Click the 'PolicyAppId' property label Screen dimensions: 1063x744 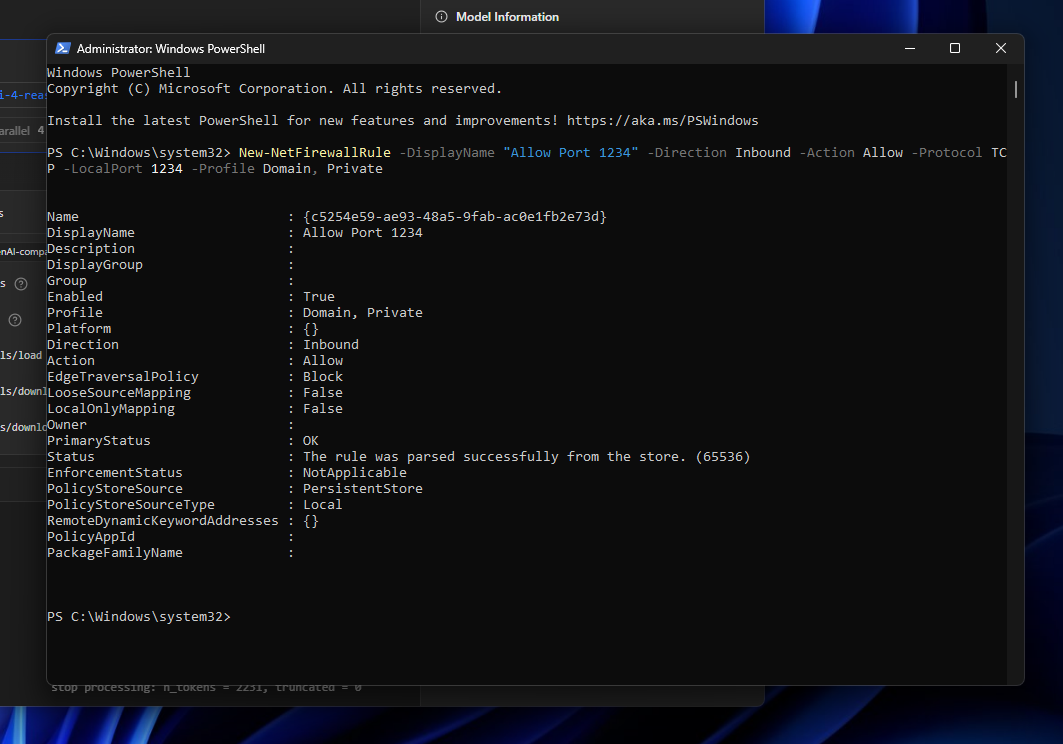point(91,536)
